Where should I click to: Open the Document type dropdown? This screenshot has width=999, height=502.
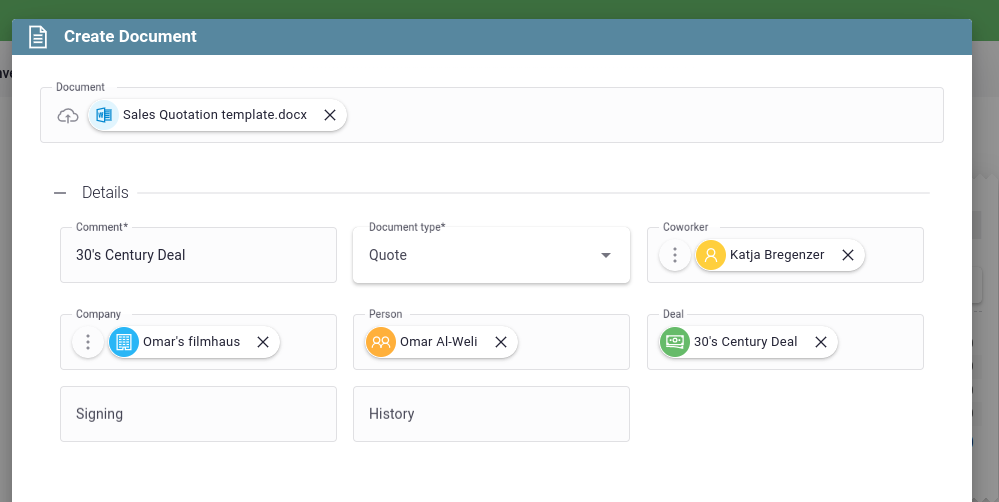click(605, 255)
